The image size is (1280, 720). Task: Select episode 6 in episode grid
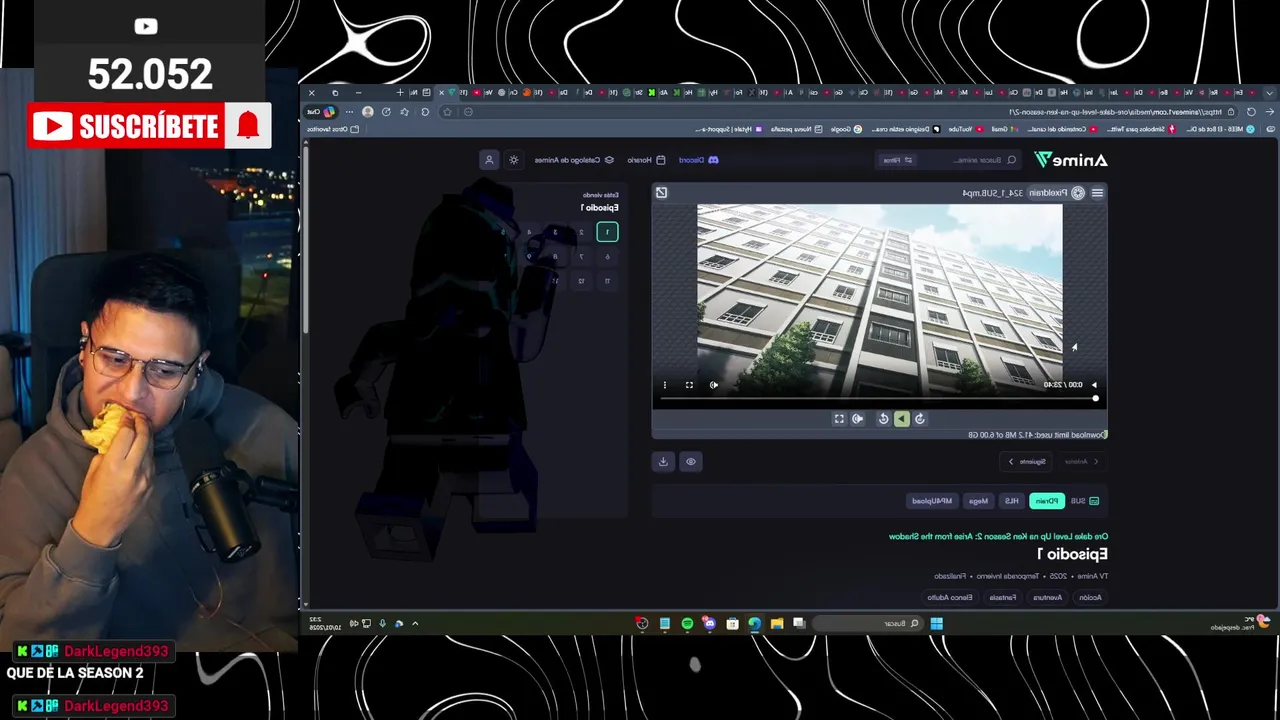click(607, 257)
